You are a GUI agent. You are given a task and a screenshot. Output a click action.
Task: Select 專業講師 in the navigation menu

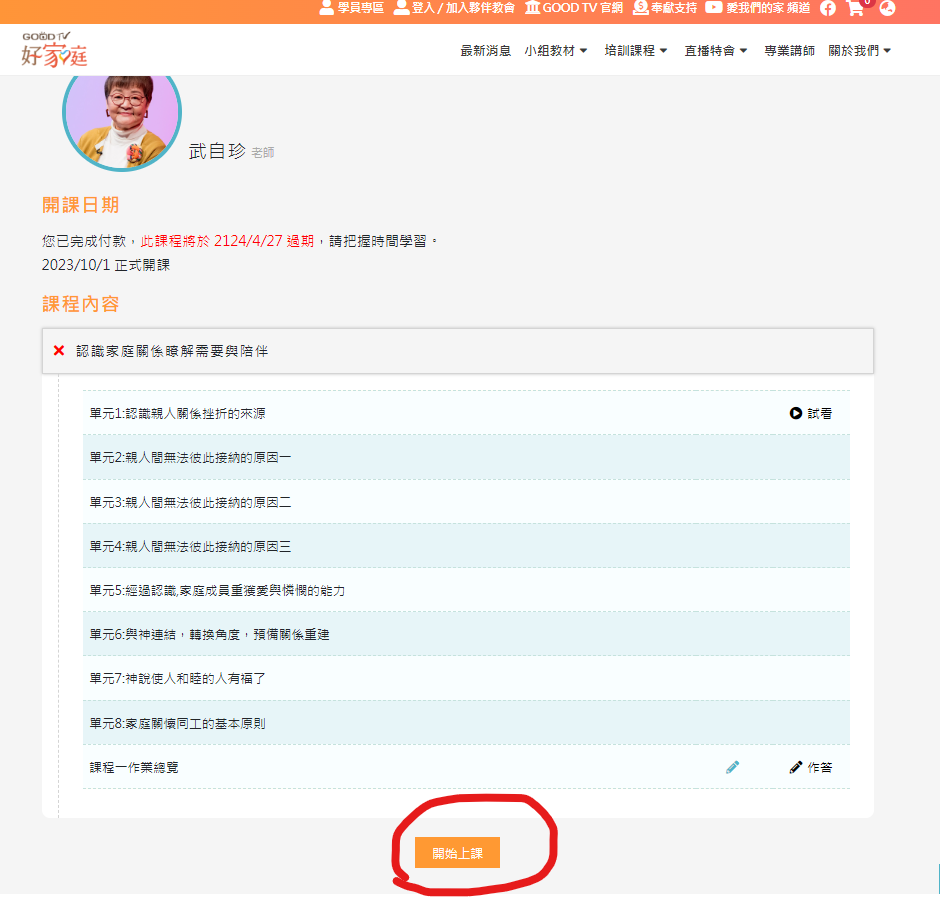pos(789,51)
